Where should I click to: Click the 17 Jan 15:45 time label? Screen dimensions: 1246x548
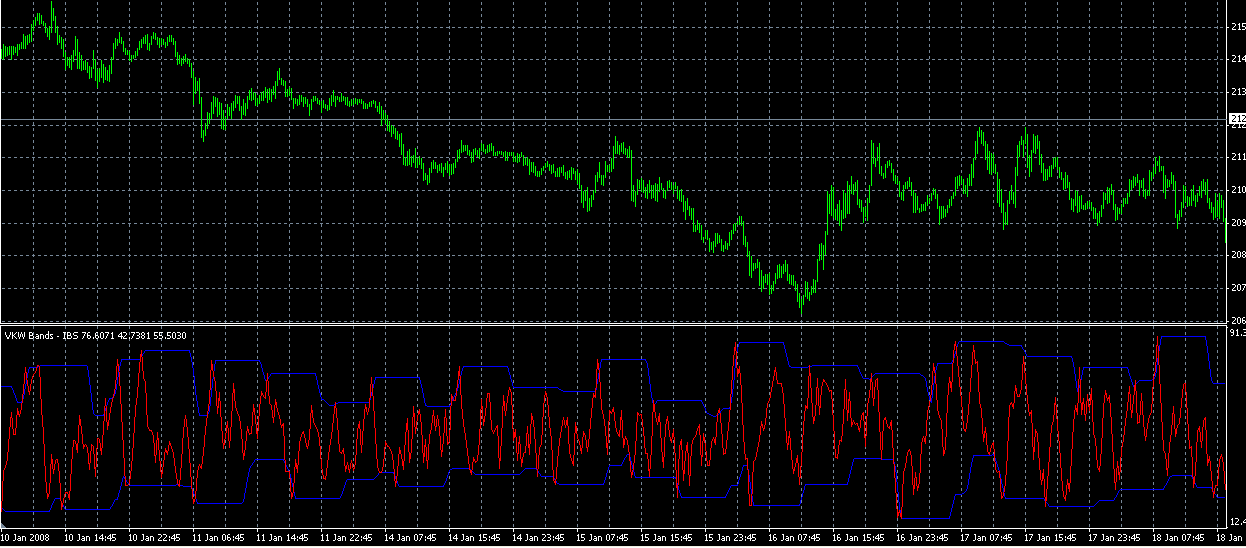(1051, 538)
